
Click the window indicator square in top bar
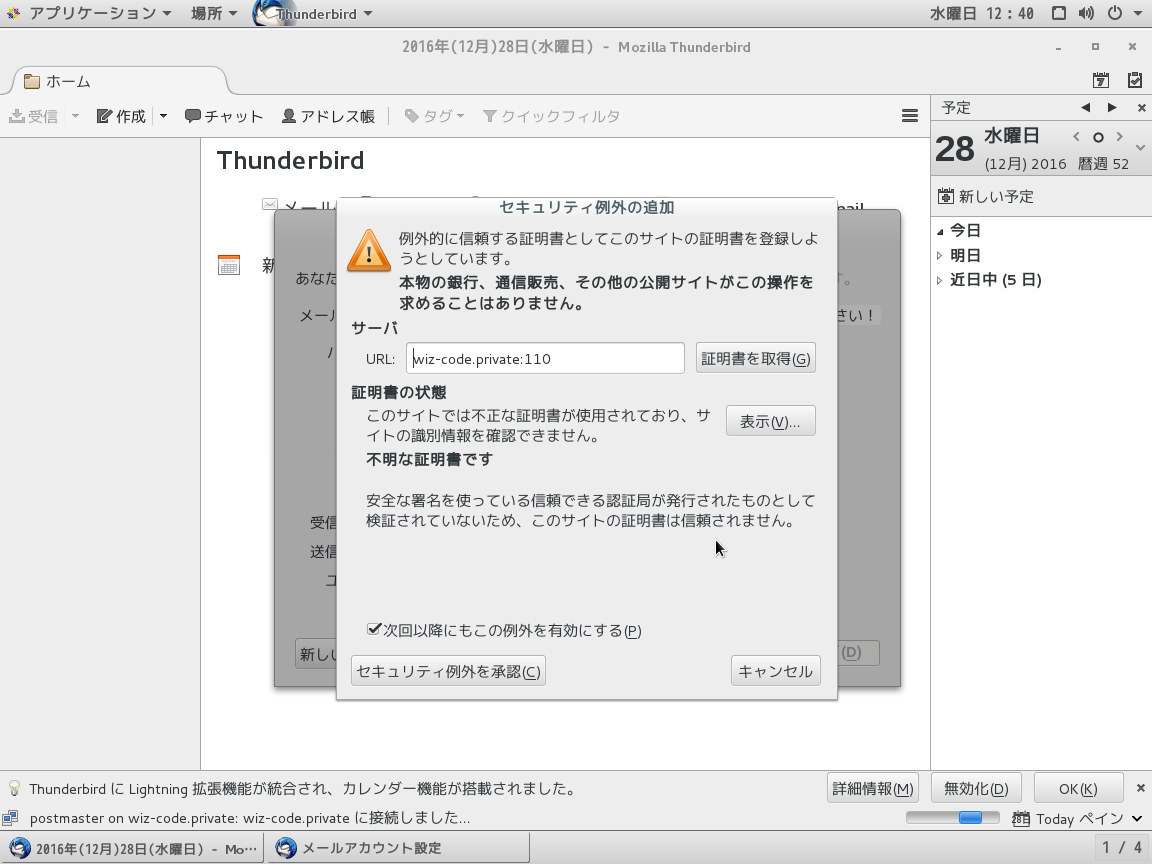[x=1058, y=13]
